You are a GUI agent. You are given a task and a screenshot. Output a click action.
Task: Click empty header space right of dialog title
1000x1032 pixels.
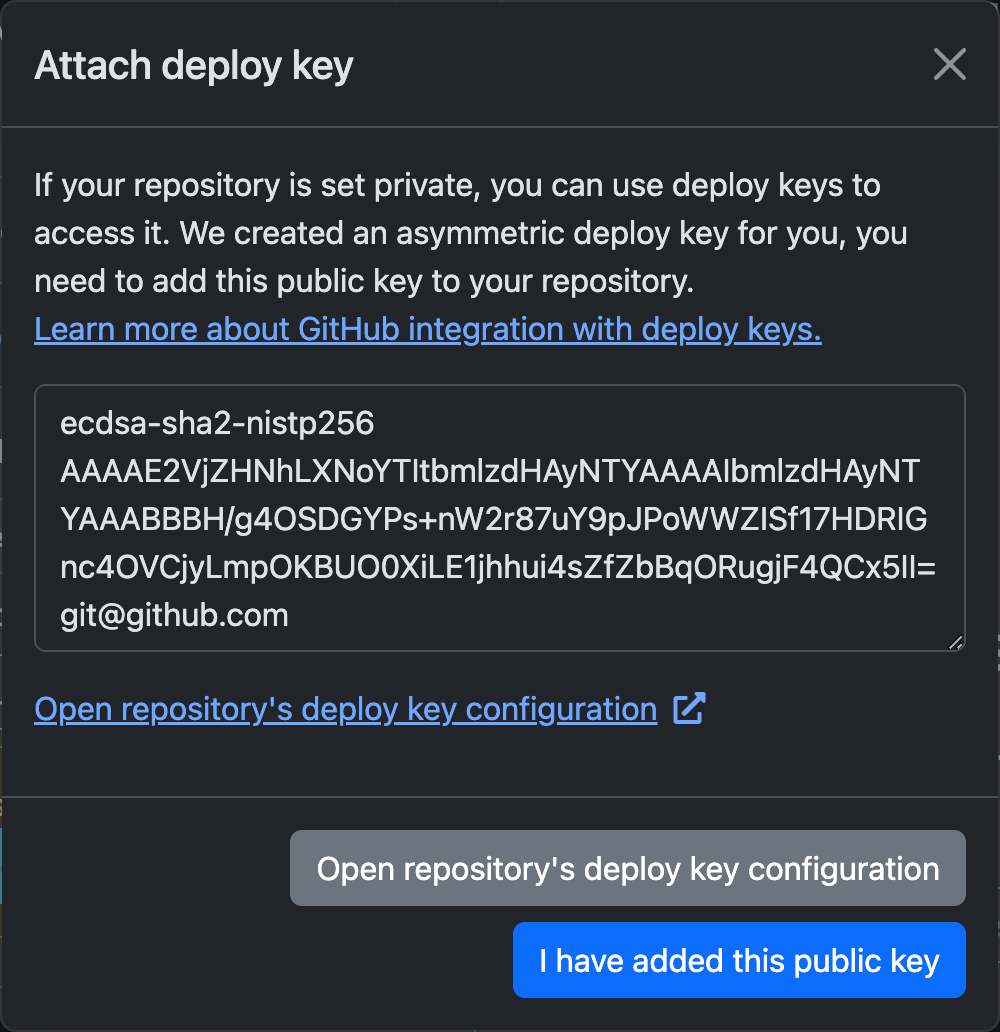point(640,66)
